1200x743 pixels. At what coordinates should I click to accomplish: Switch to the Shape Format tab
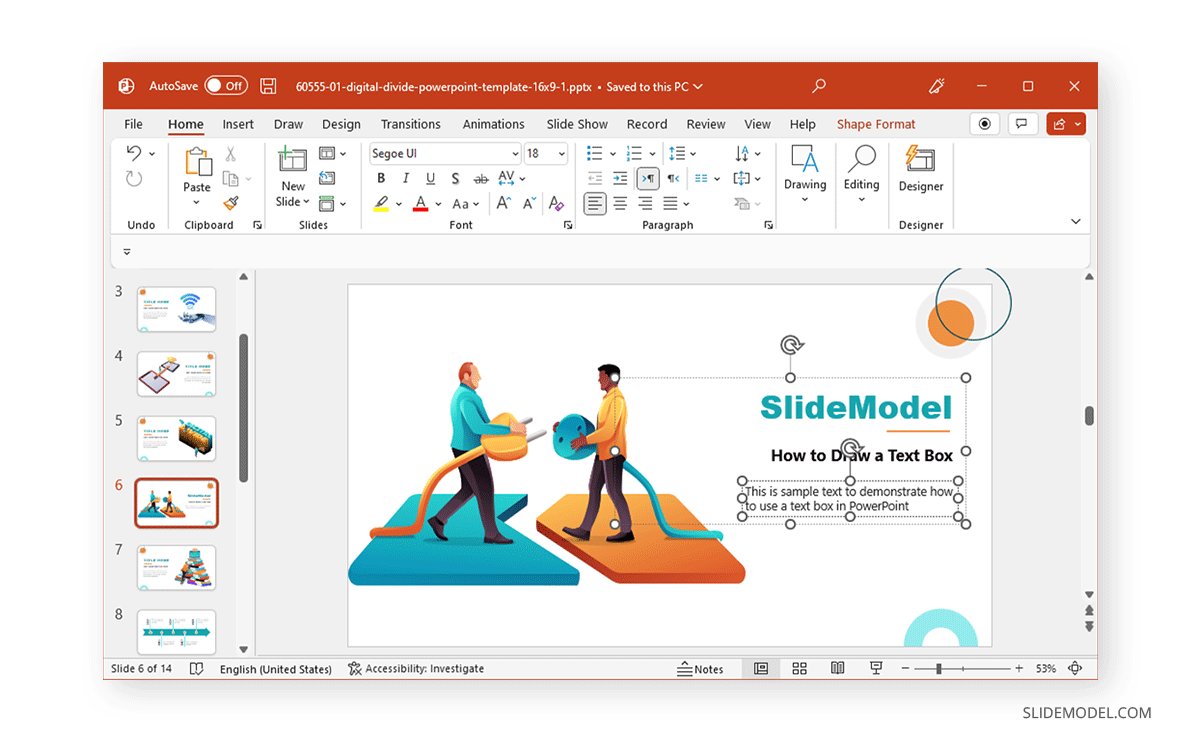[876, 123]
